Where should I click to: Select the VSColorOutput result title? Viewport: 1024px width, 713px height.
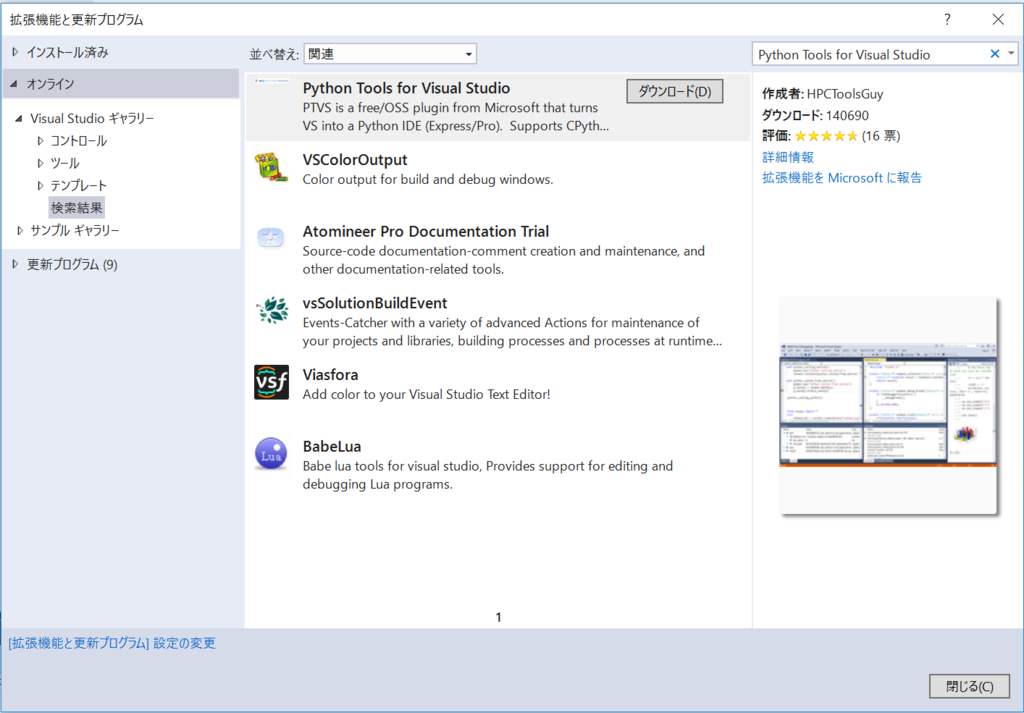(x=355, y=160)
